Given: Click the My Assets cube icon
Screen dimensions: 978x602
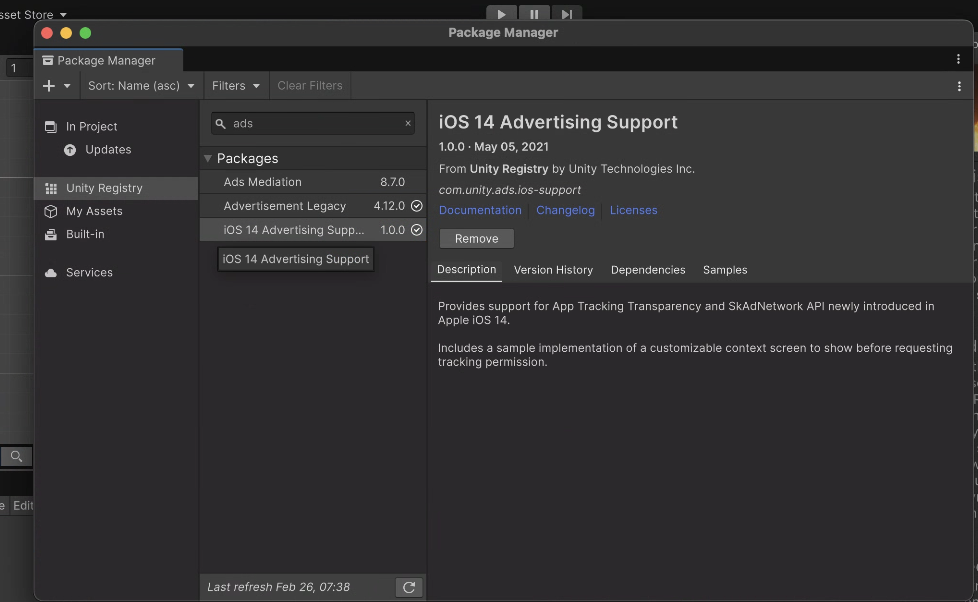Looking at the screenshot, I should click(51, 211).
